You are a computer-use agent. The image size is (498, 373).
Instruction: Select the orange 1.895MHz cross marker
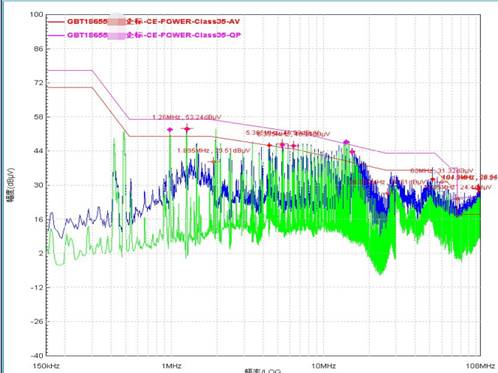click(214, 162)
